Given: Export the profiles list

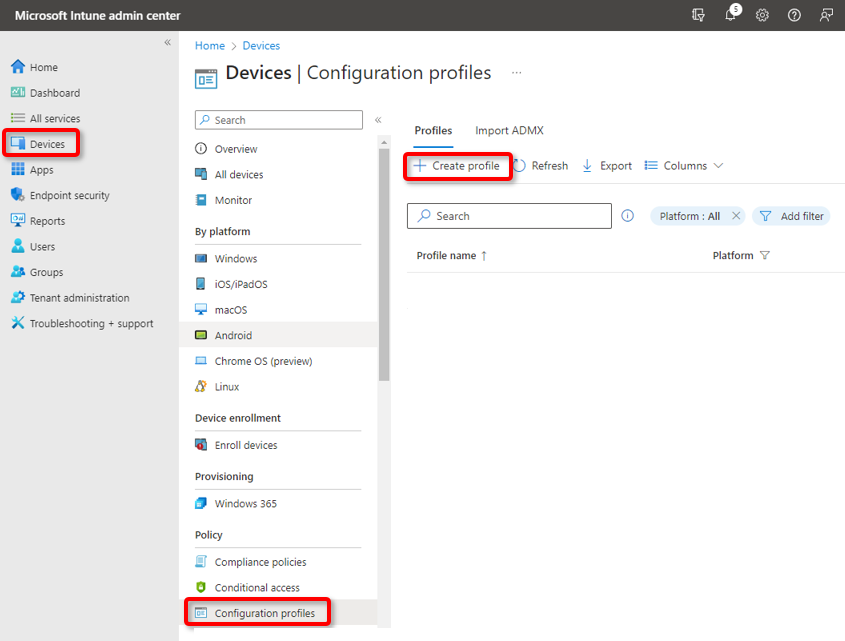Looking at the screenshot, I should [607, 166].
